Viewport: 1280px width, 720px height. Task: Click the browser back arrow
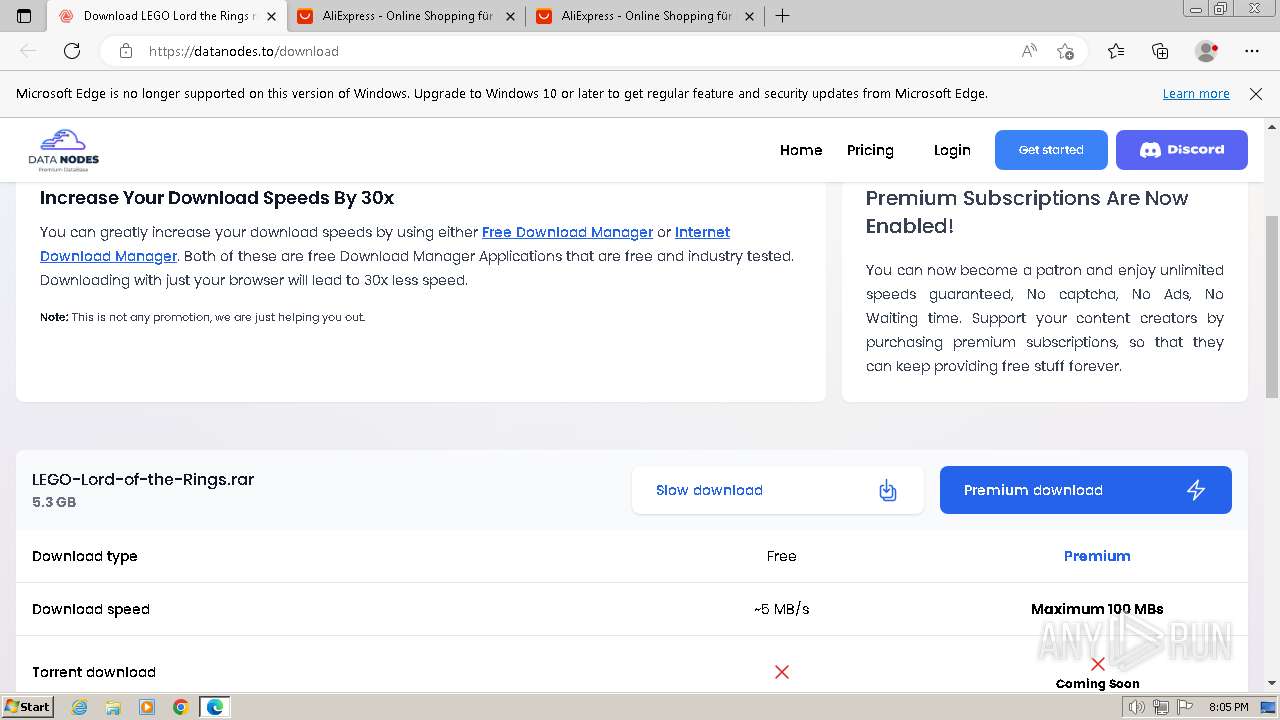(28, 51)
